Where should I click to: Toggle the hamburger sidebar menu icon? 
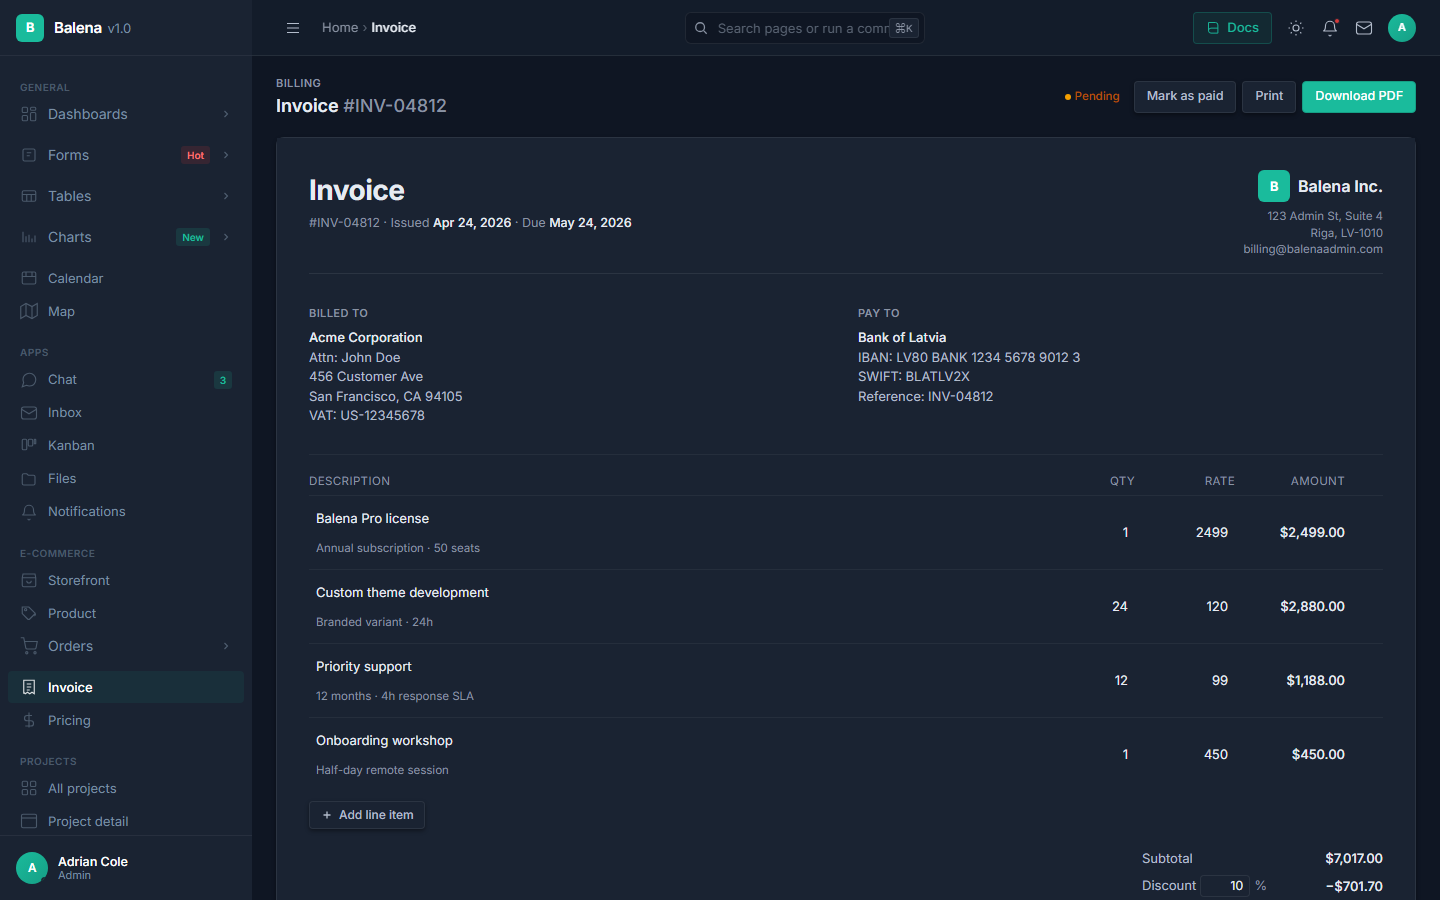[293, 28]
